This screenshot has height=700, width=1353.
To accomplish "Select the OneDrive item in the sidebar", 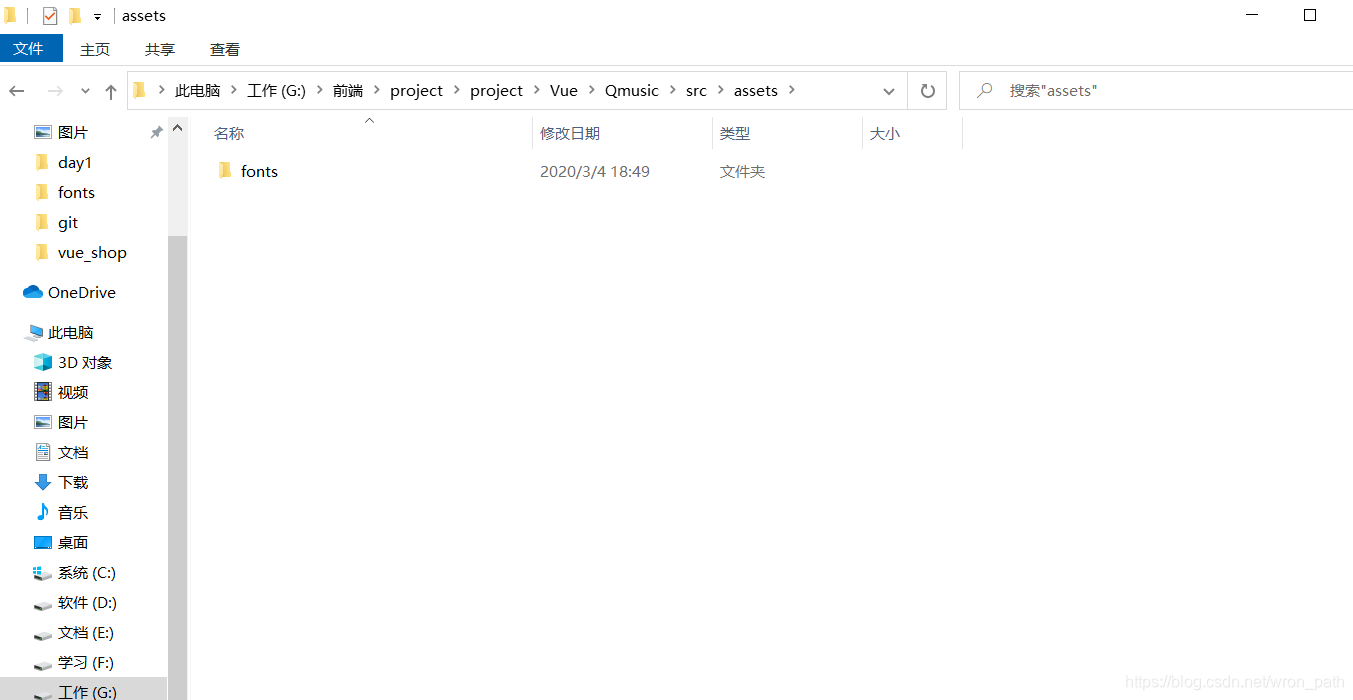I will click(80, 291).
